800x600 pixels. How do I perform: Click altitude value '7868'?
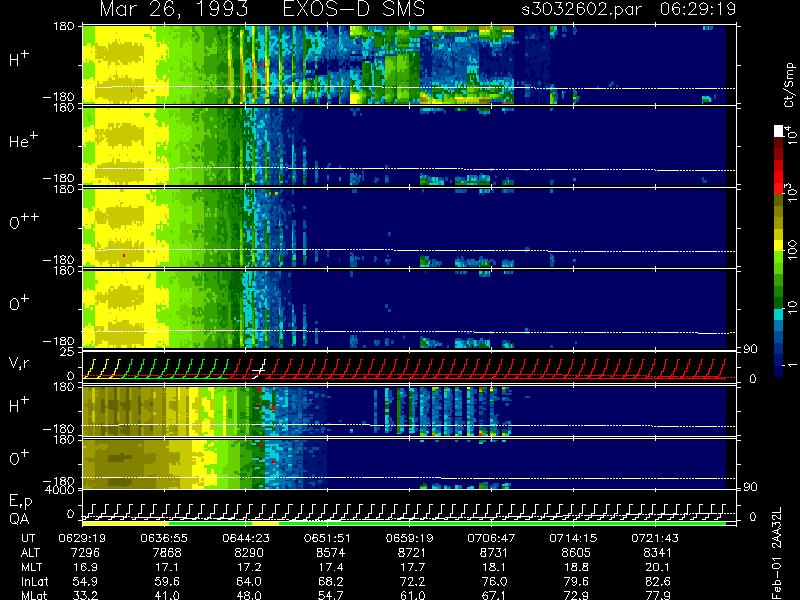[x=167, y=553]
